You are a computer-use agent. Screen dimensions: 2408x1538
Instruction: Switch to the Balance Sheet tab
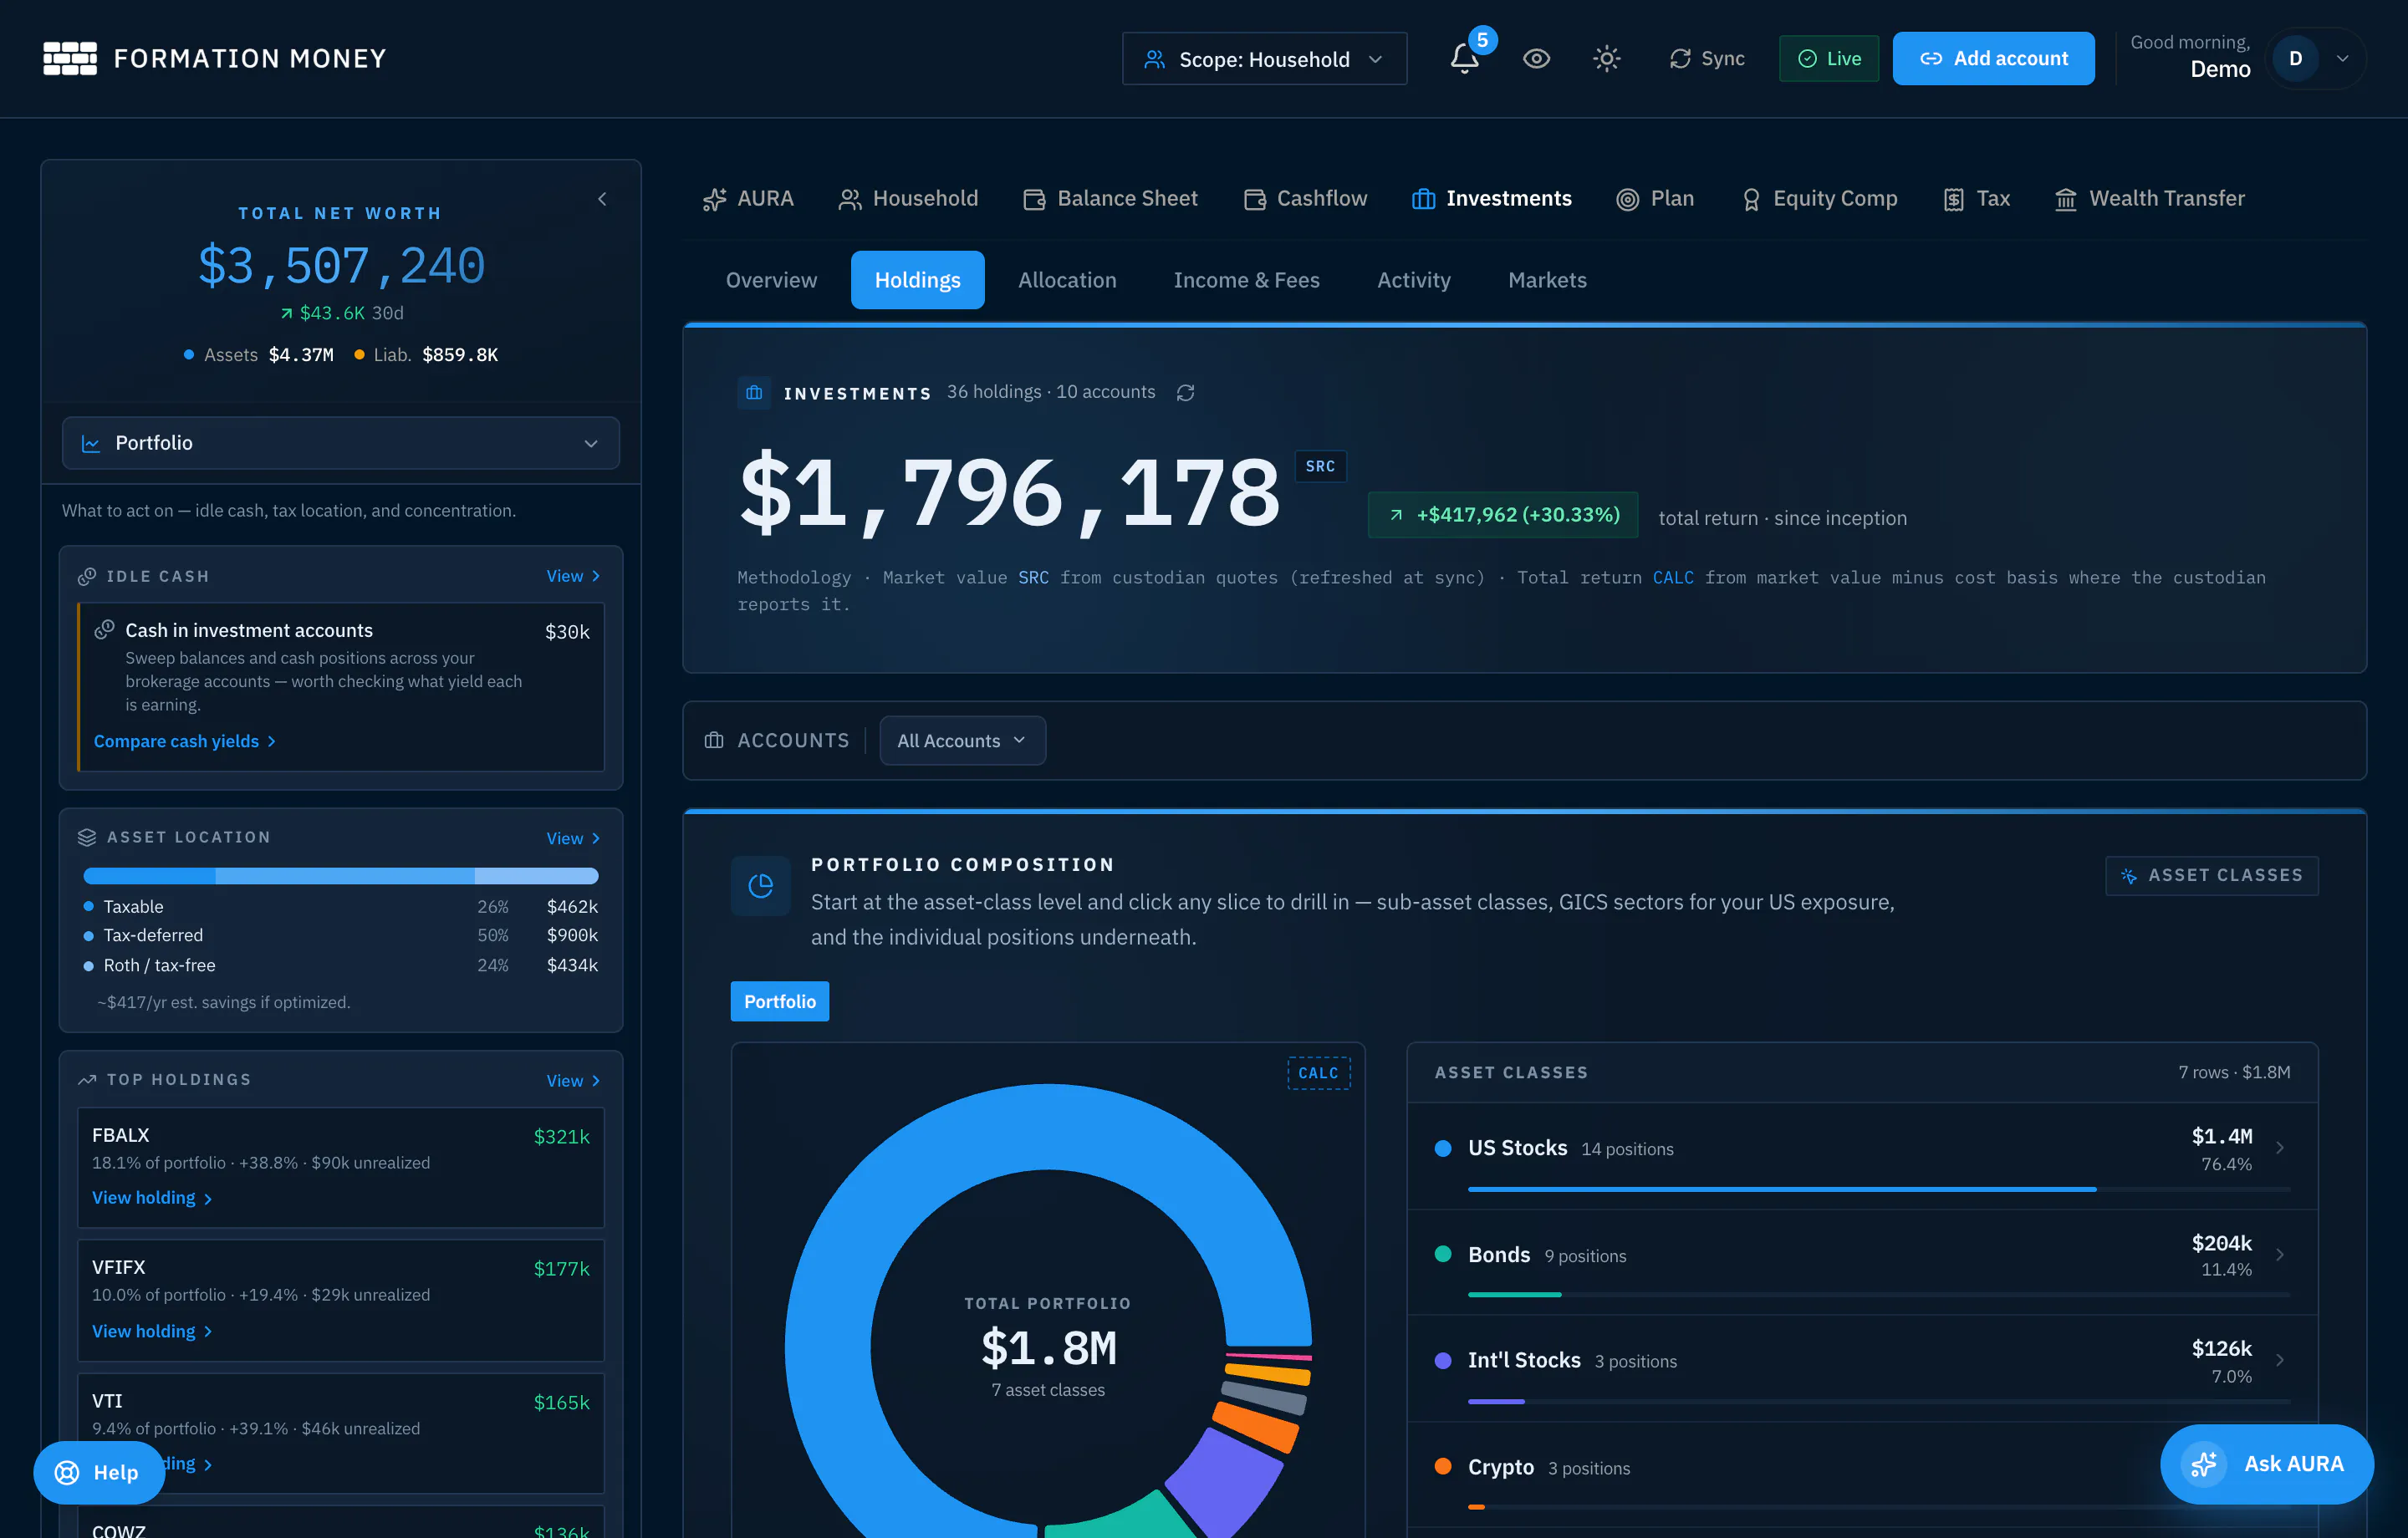click(1110, 199)
